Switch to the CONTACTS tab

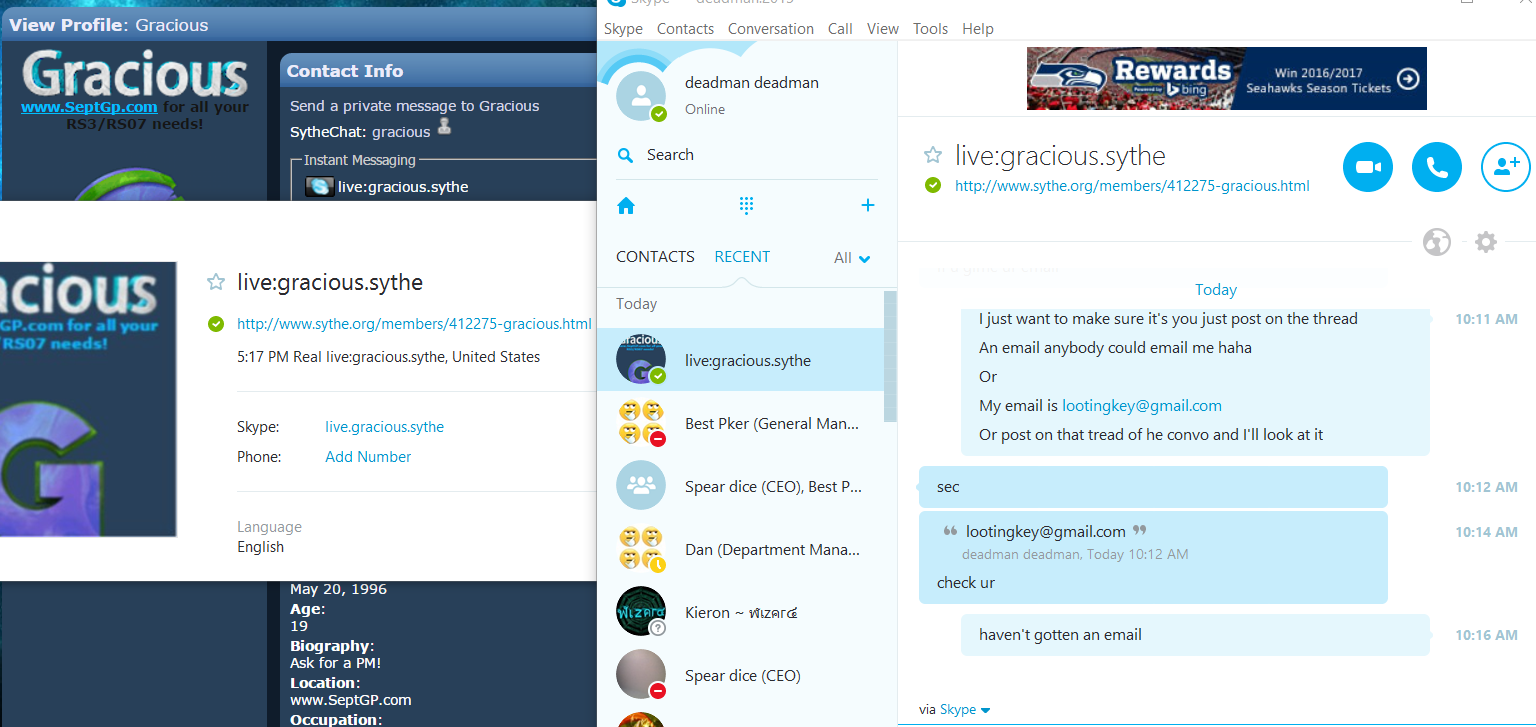coord(655,257)
